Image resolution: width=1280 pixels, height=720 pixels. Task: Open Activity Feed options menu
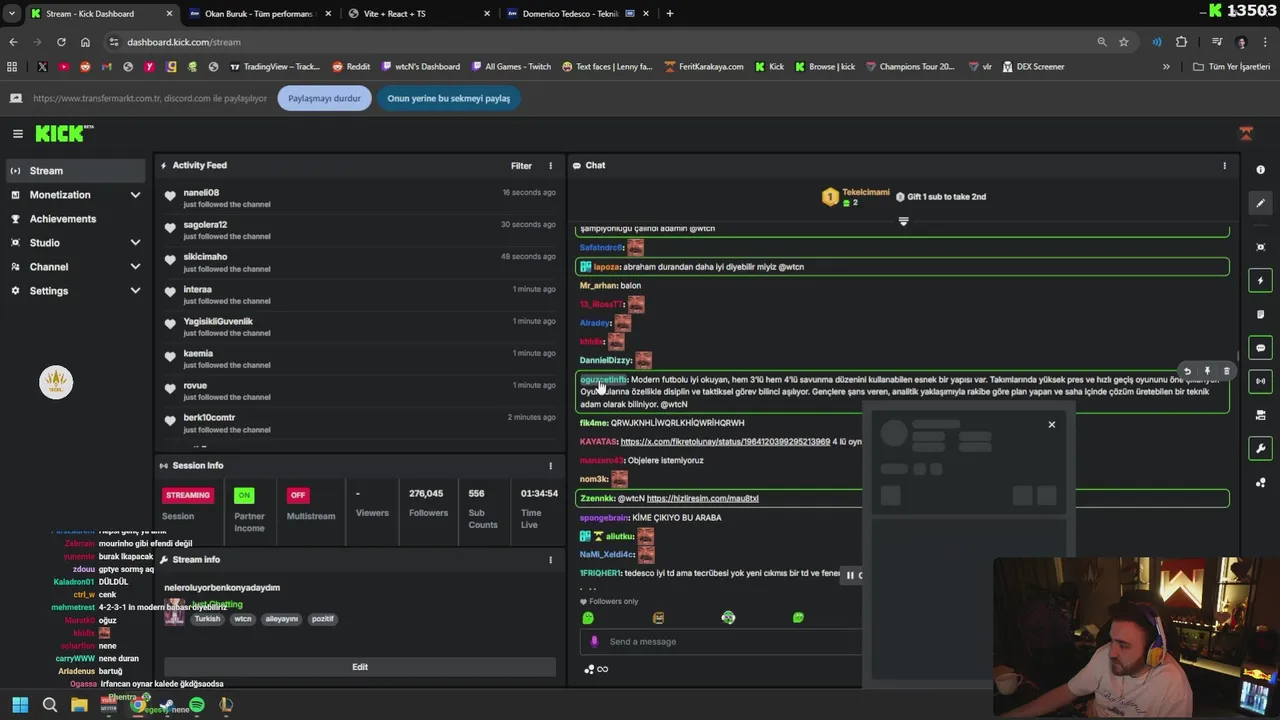[x=550, y=166]
